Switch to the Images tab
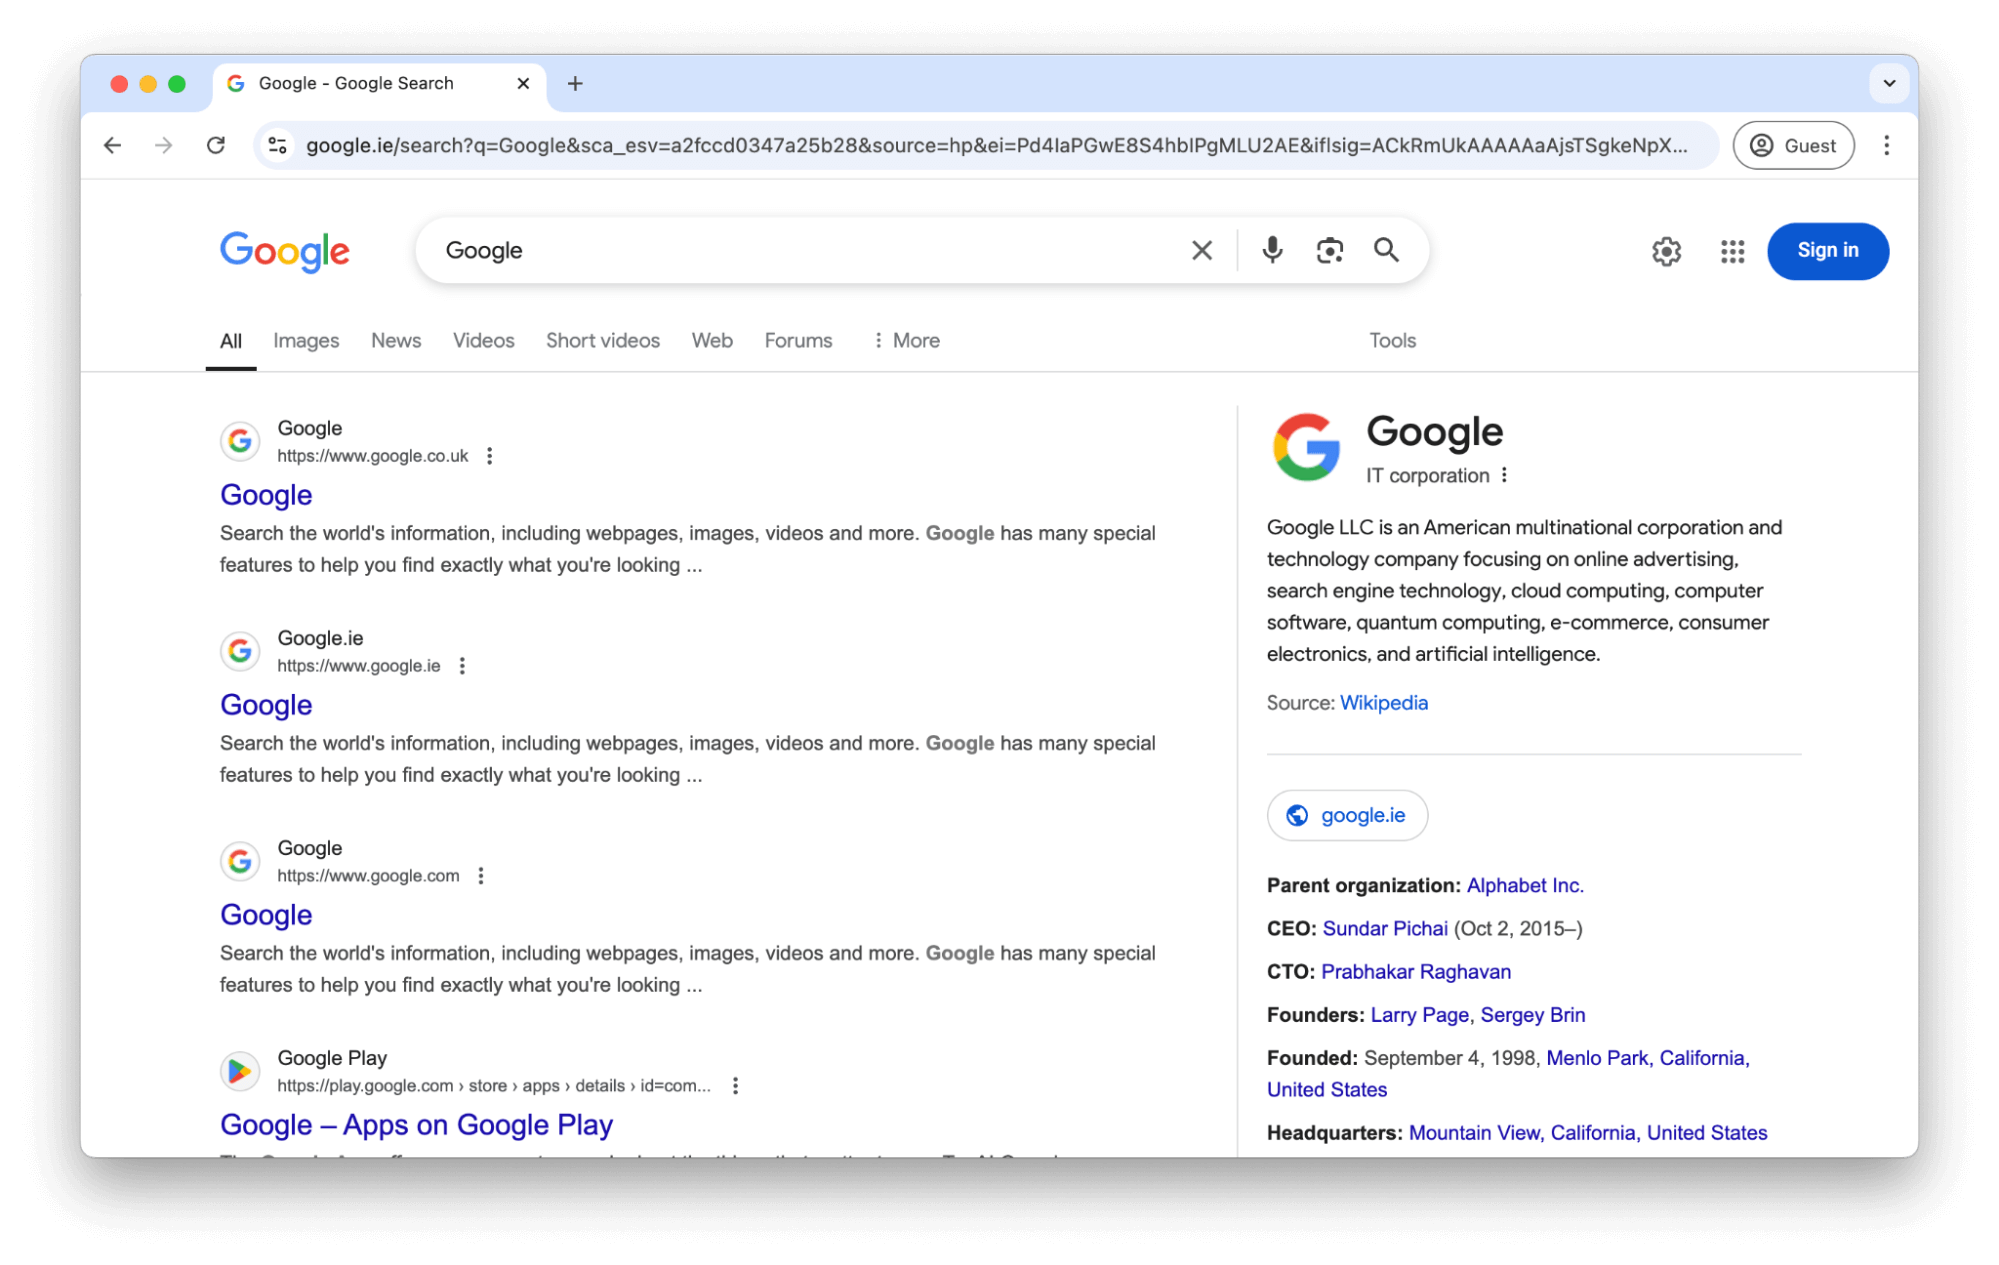This screenshot has height=1265, width=1999. click(305, 340)
